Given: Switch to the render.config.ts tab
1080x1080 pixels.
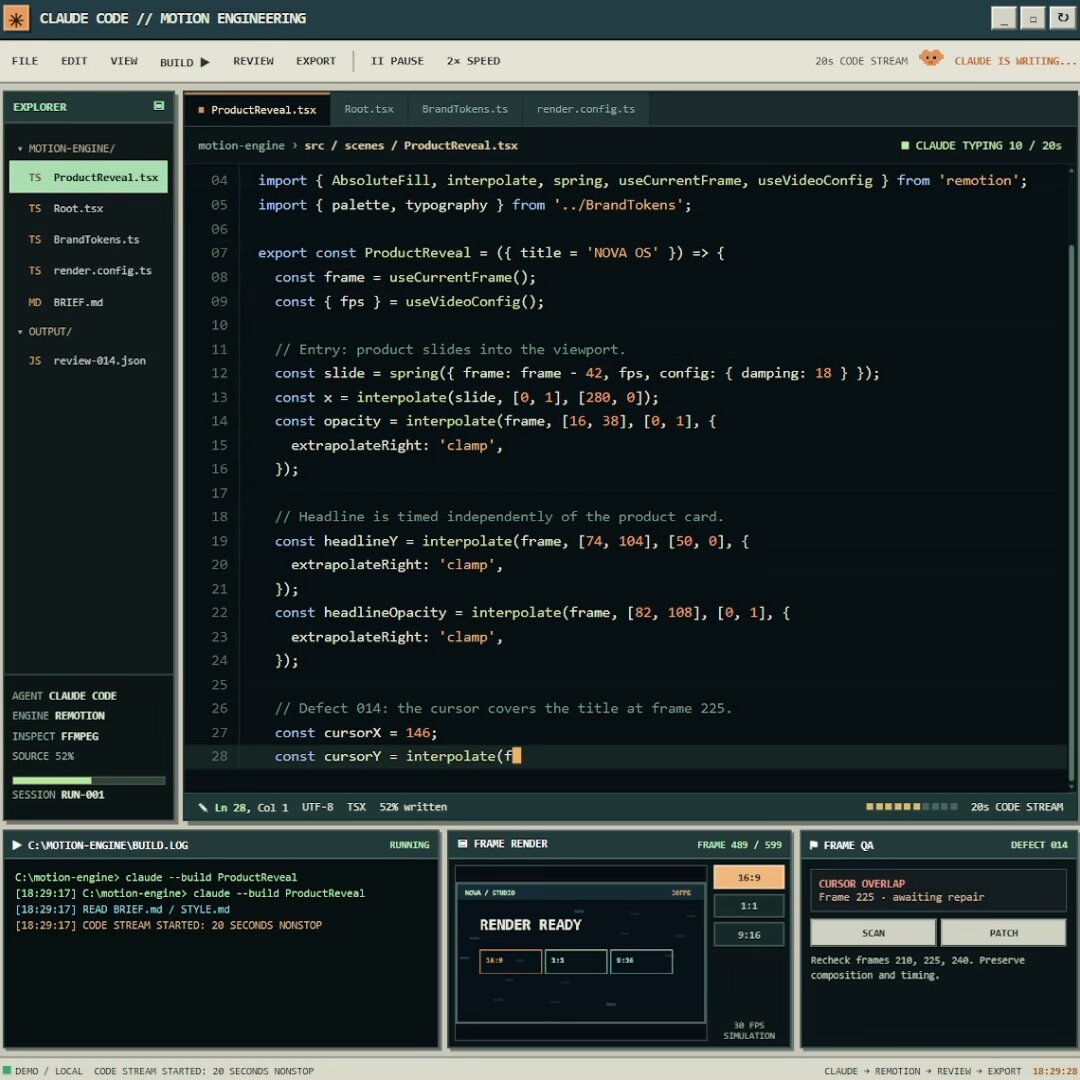Looking at the screenshot, I should tap(585, 110).
